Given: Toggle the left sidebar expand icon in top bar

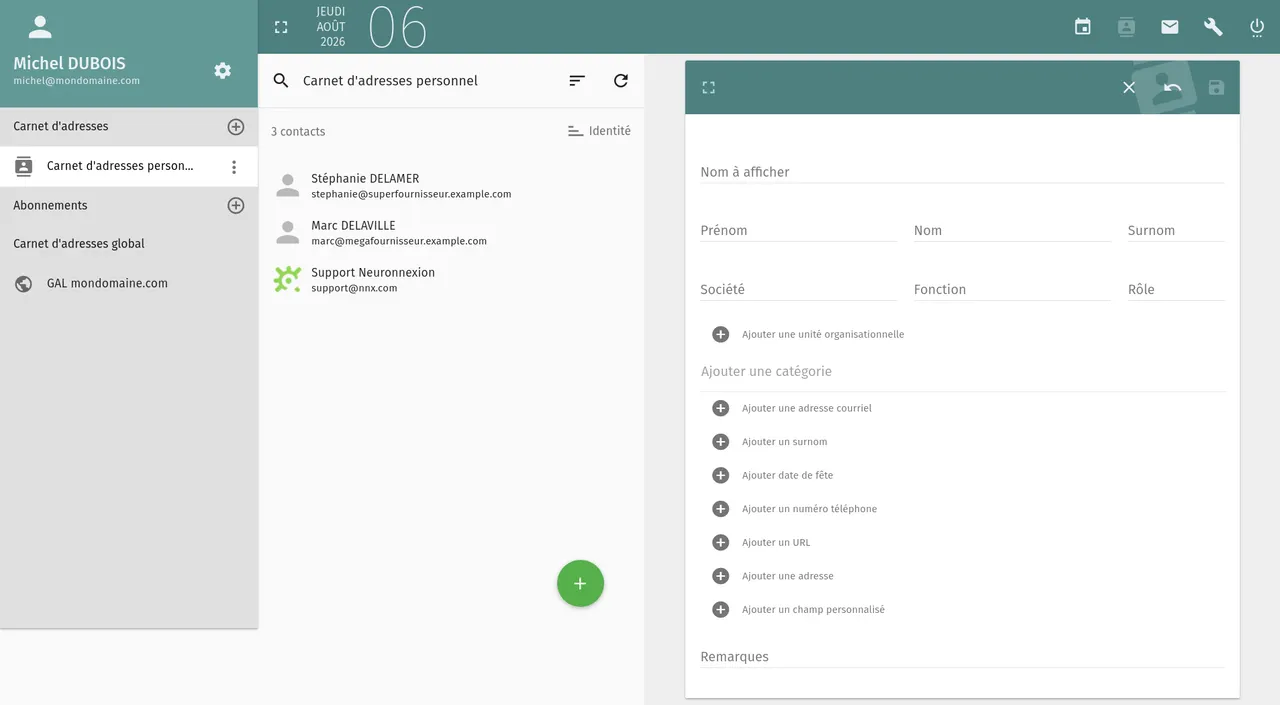Looking at the screenshot, I should [x=281, y=28].
